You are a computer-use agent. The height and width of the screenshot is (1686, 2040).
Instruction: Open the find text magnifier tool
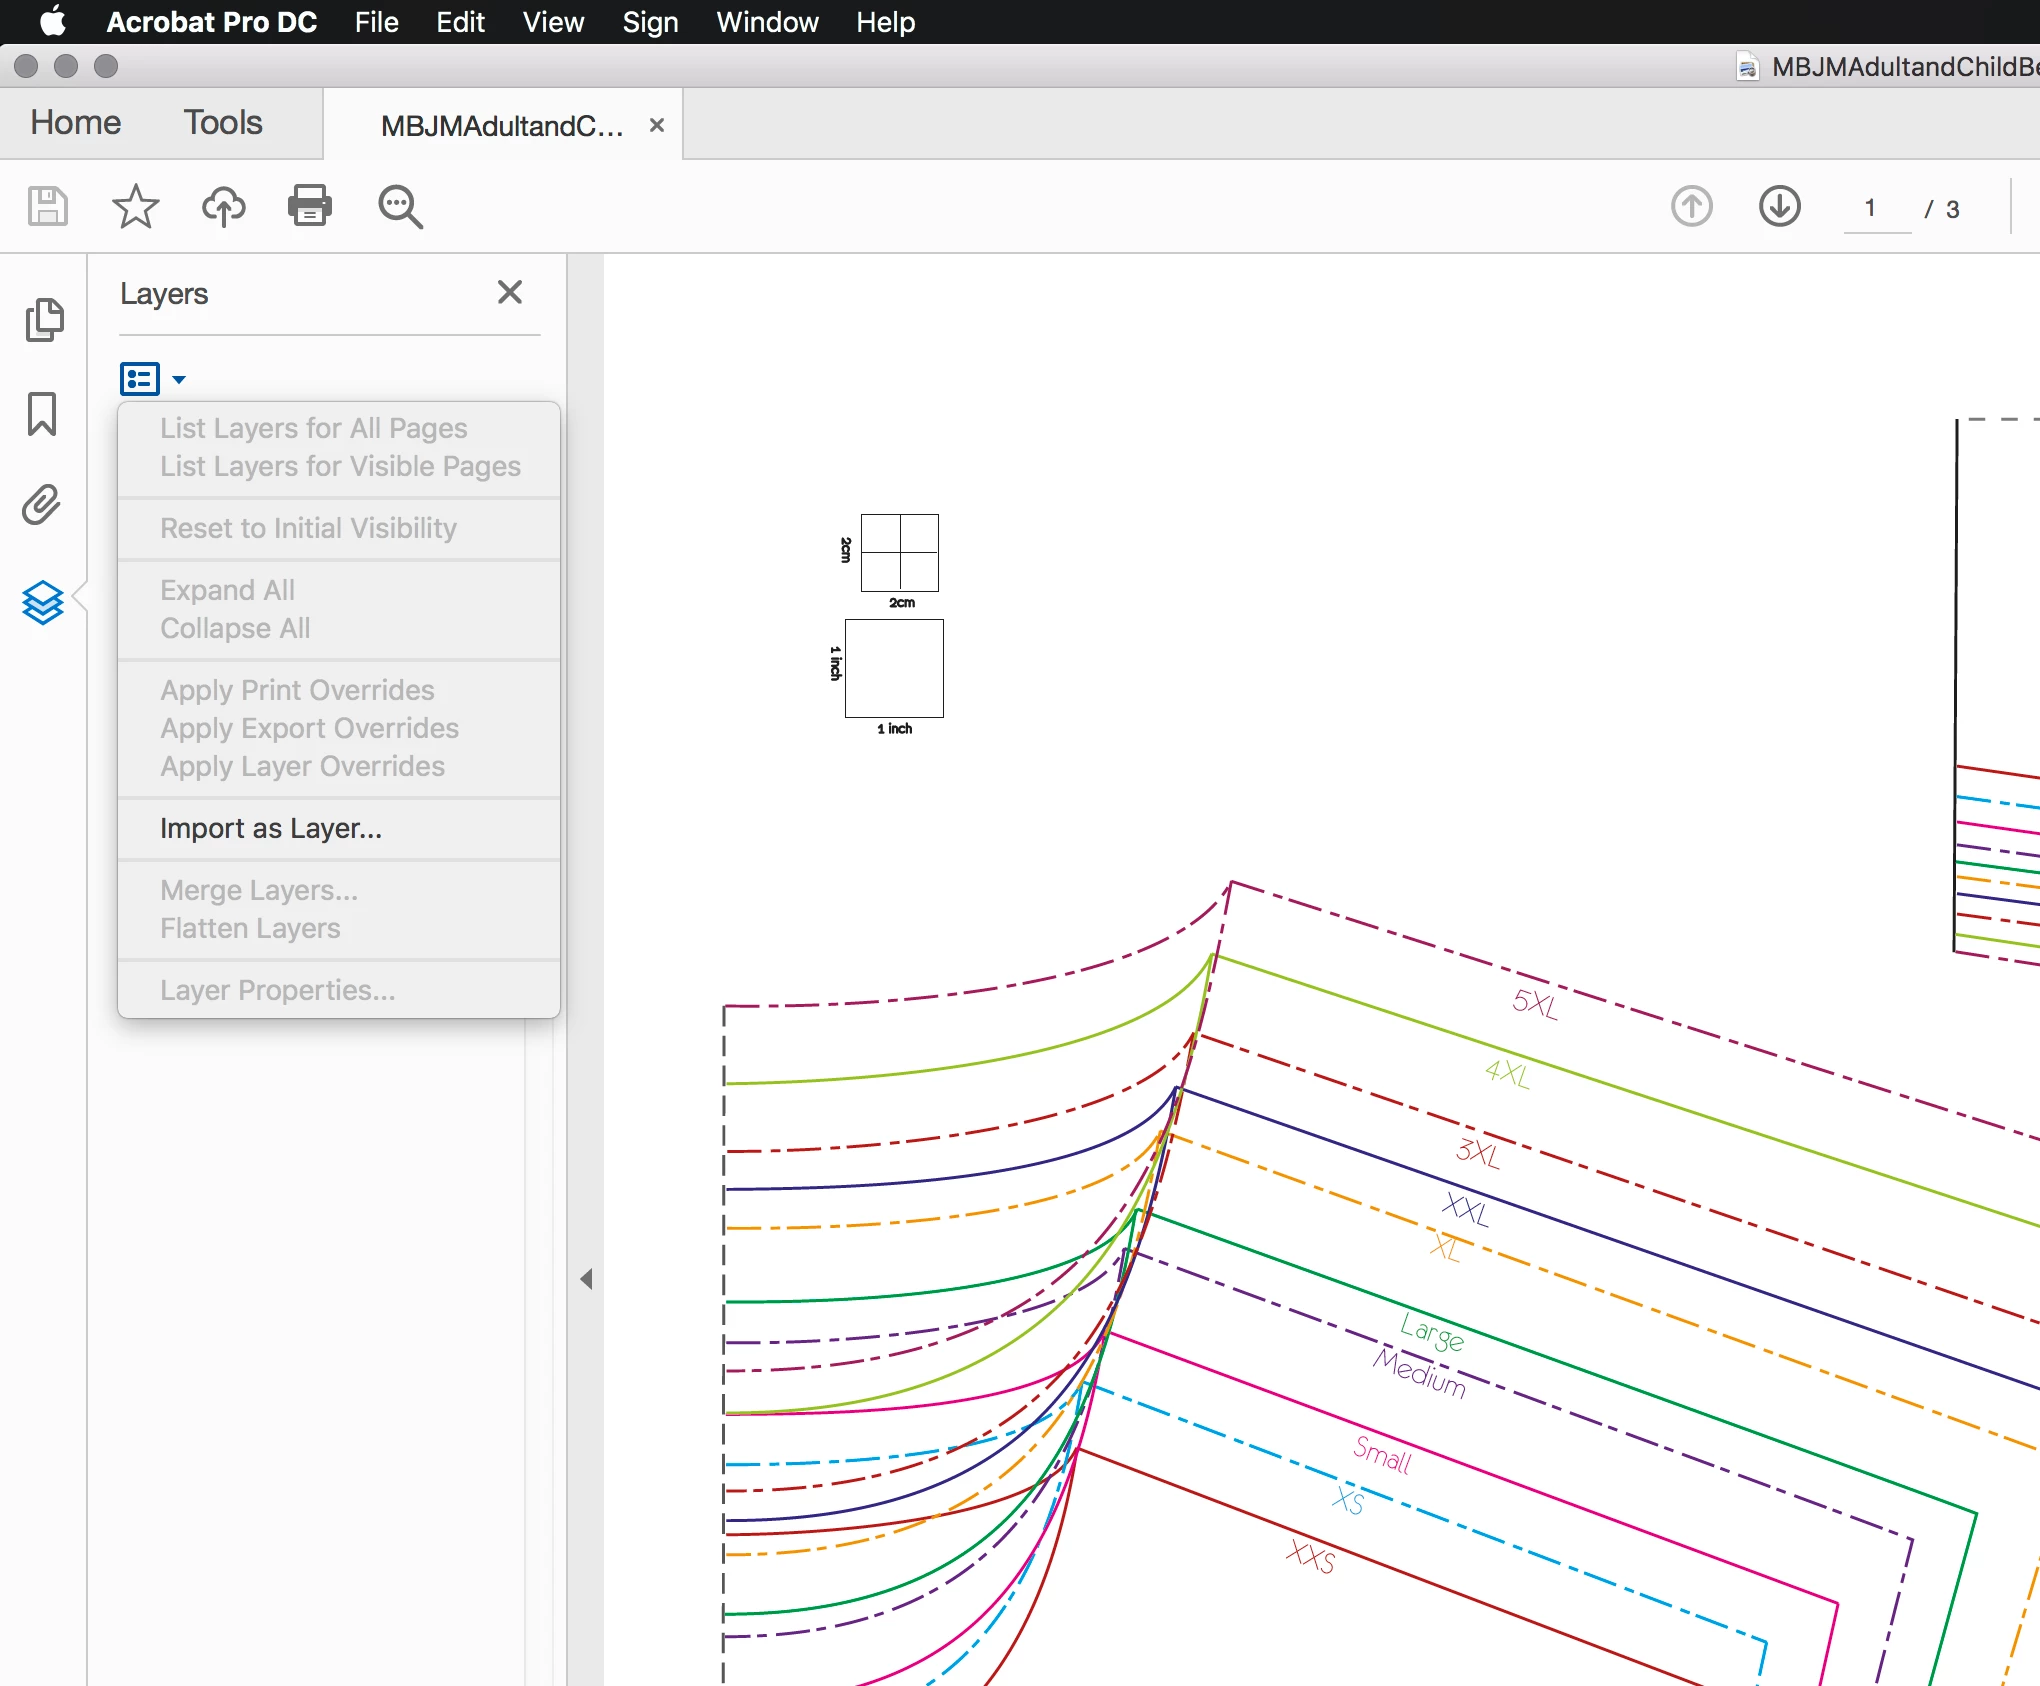click(400, 207)
